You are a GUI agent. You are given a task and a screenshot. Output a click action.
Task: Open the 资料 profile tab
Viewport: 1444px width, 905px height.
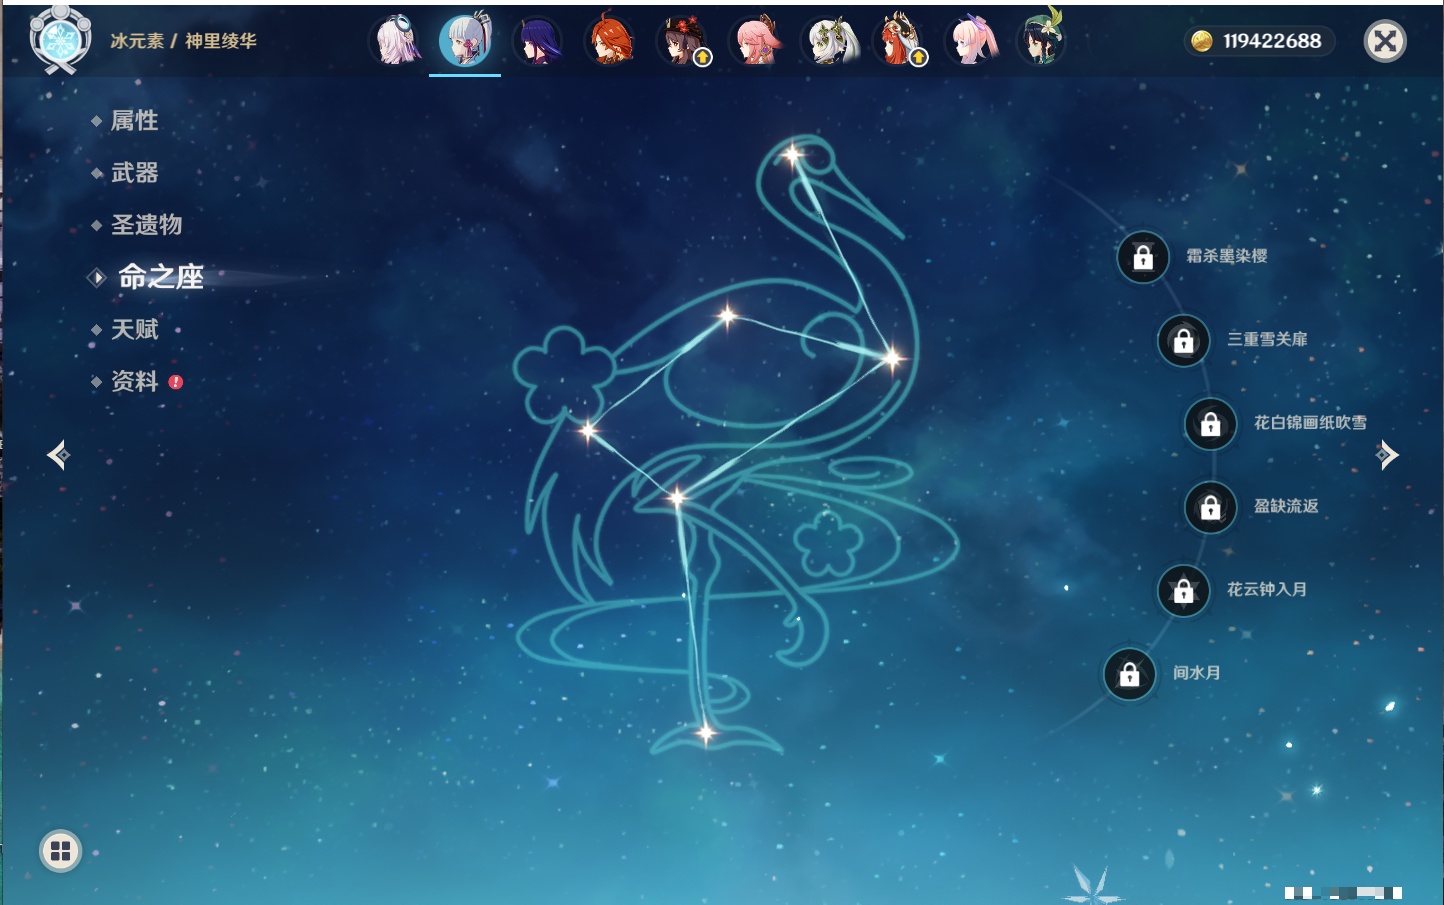tap(134, 381)
